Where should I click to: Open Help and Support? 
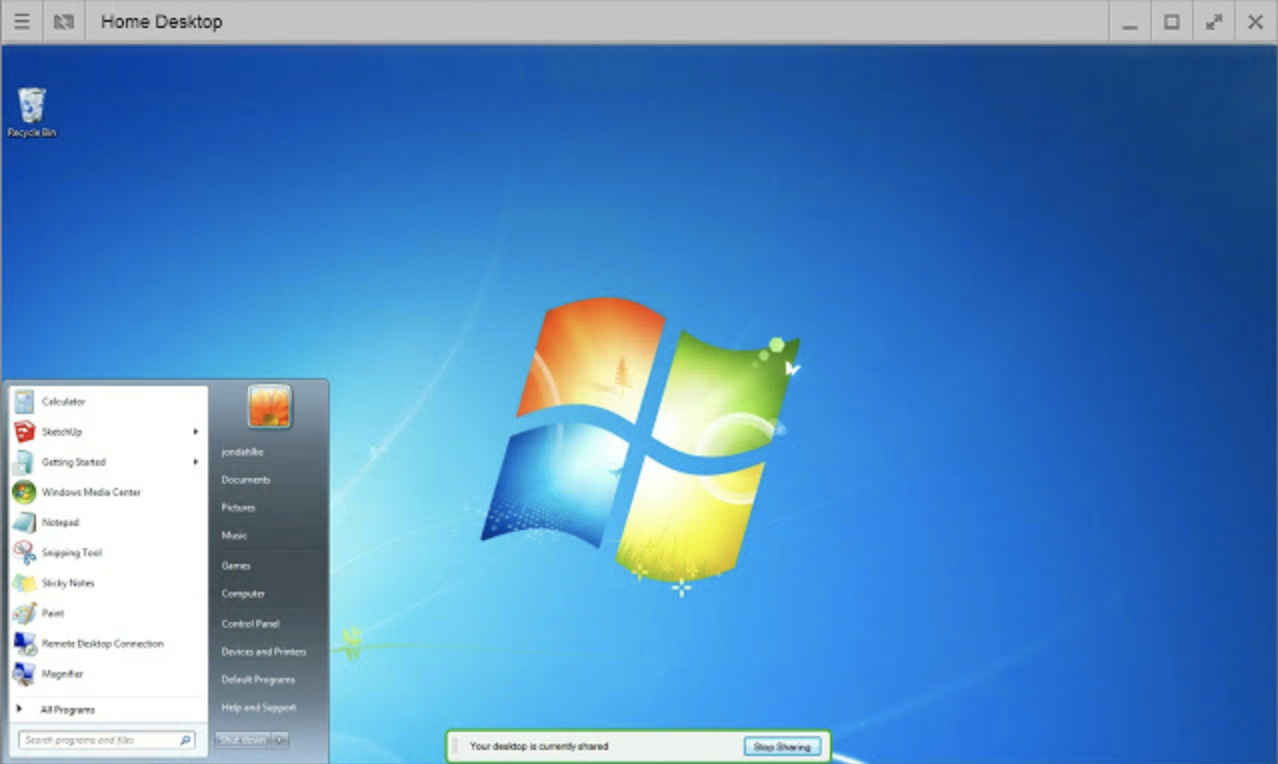coord(259,708)
